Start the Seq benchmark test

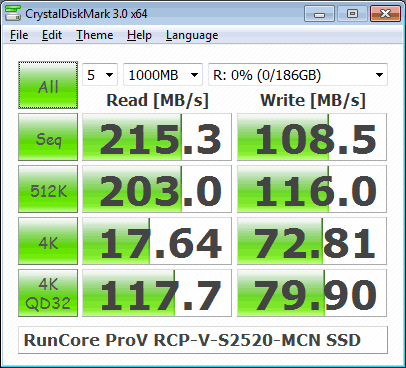click(48, 137)
